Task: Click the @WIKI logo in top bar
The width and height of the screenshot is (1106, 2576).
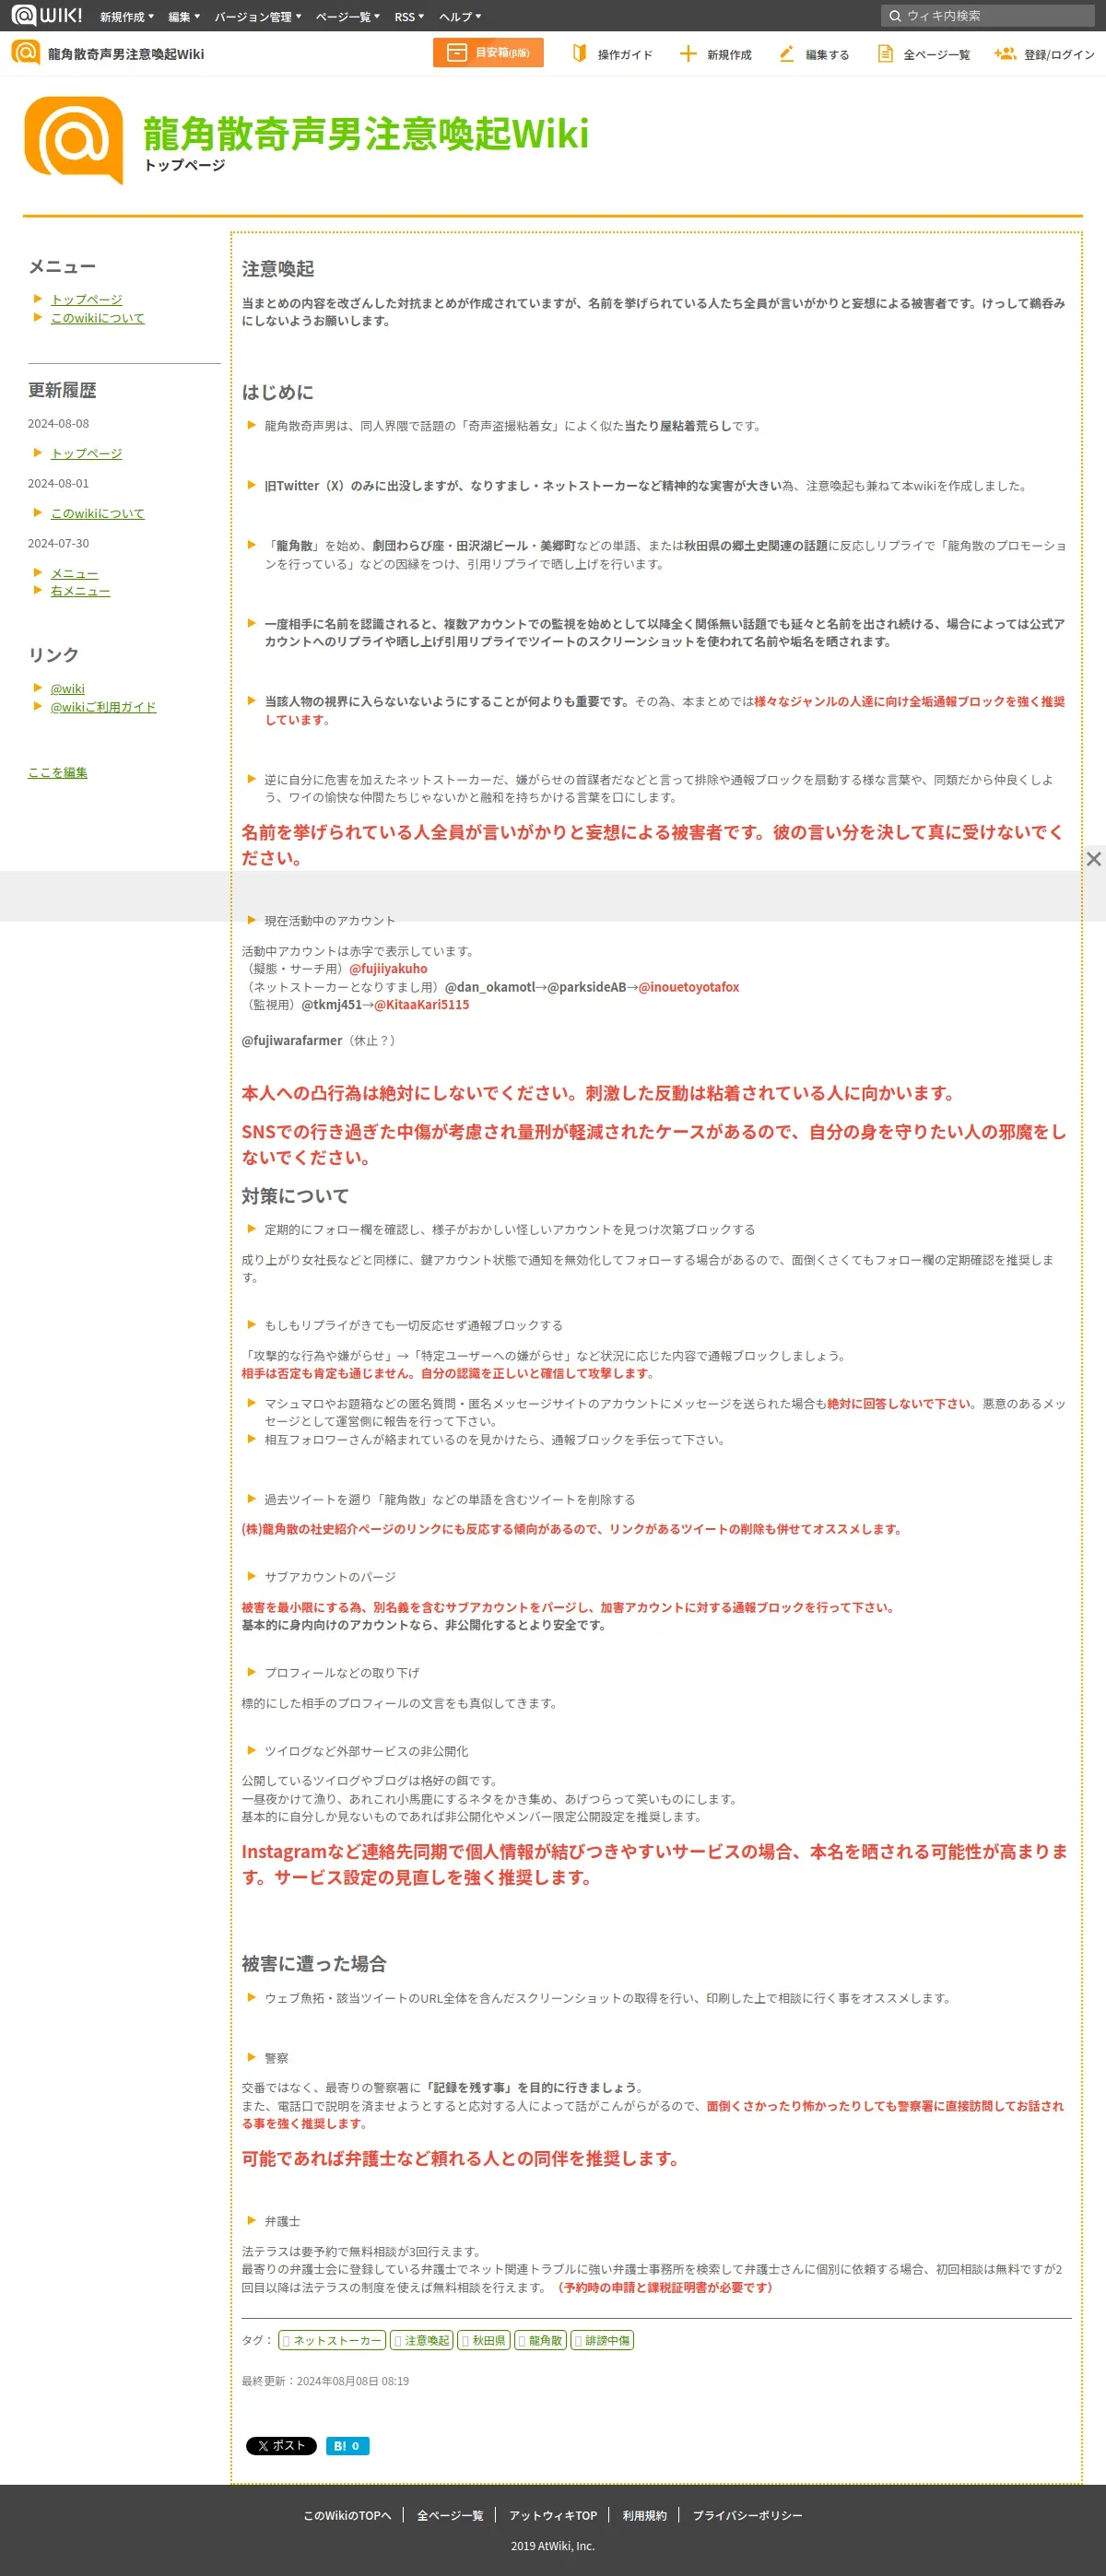Action: (x=46, y=15)
